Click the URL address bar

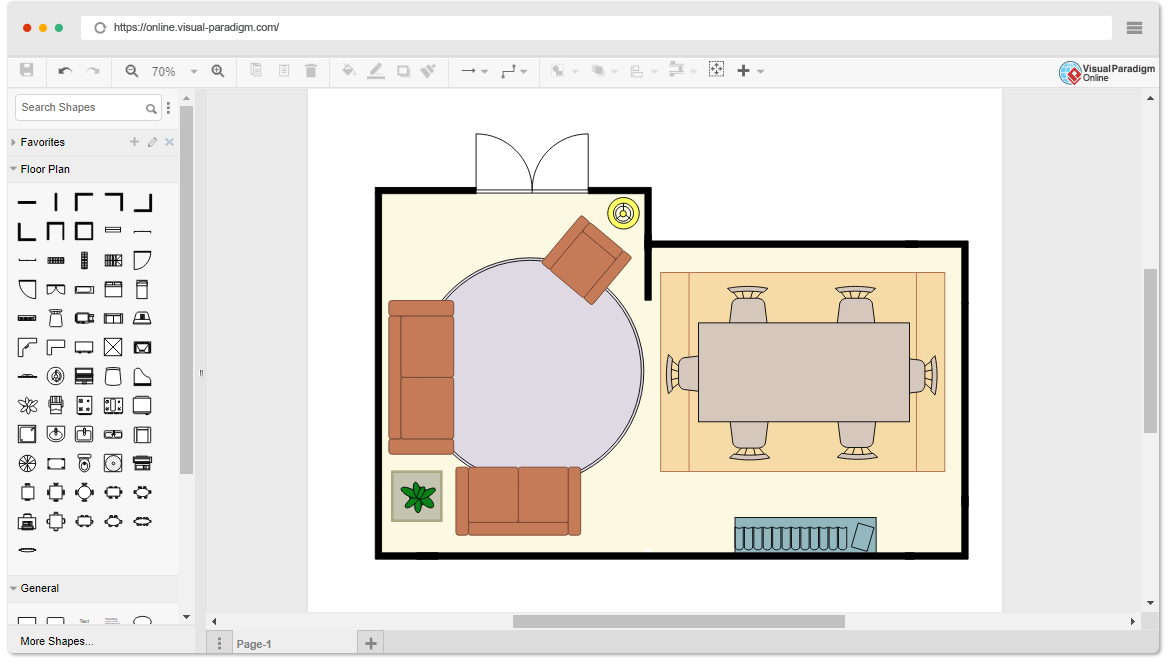click(x=596, y=28)
